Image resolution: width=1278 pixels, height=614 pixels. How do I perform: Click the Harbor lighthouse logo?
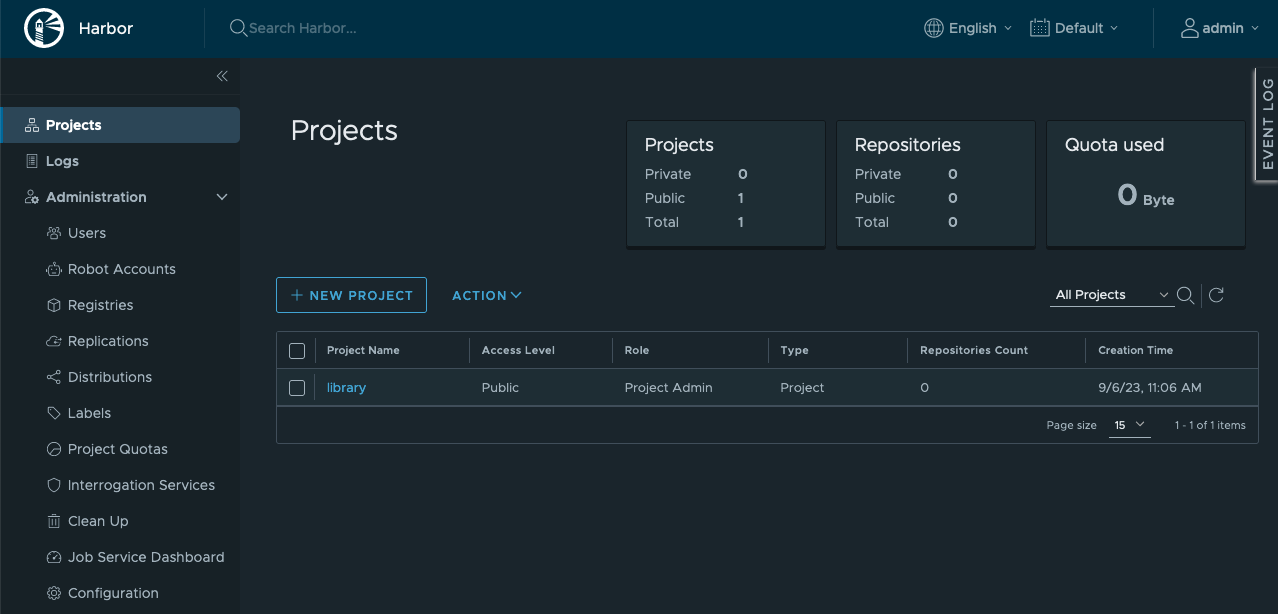[x=44, y=28]
